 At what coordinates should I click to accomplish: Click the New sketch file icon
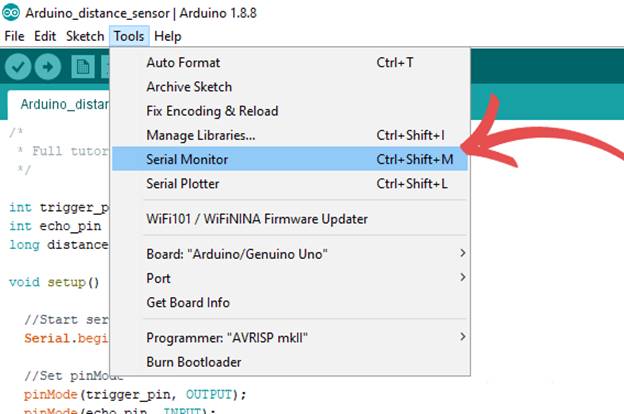tap(83, 66)
